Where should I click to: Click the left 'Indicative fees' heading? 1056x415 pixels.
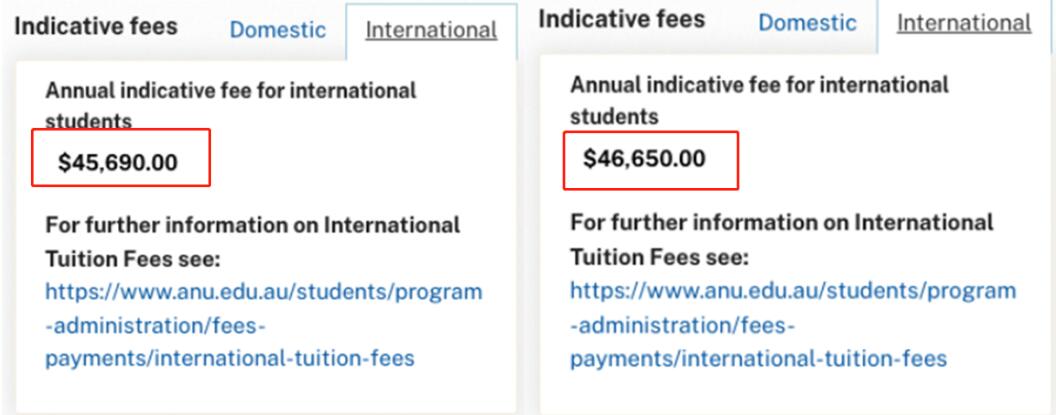pyautogui.click(x=96, y=26)
